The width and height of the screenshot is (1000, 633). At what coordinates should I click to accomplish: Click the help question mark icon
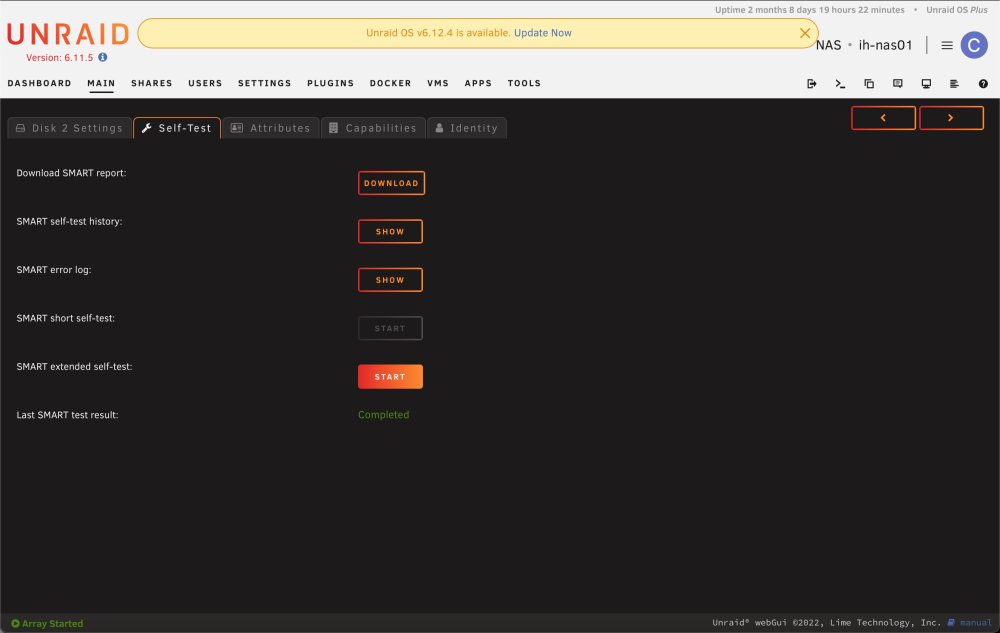pos(983,84)
